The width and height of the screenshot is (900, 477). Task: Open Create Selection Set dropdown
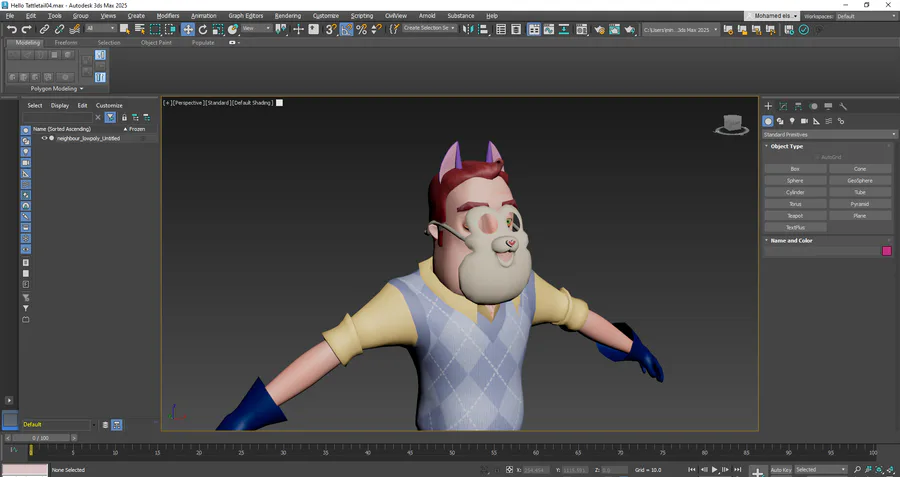429,28
